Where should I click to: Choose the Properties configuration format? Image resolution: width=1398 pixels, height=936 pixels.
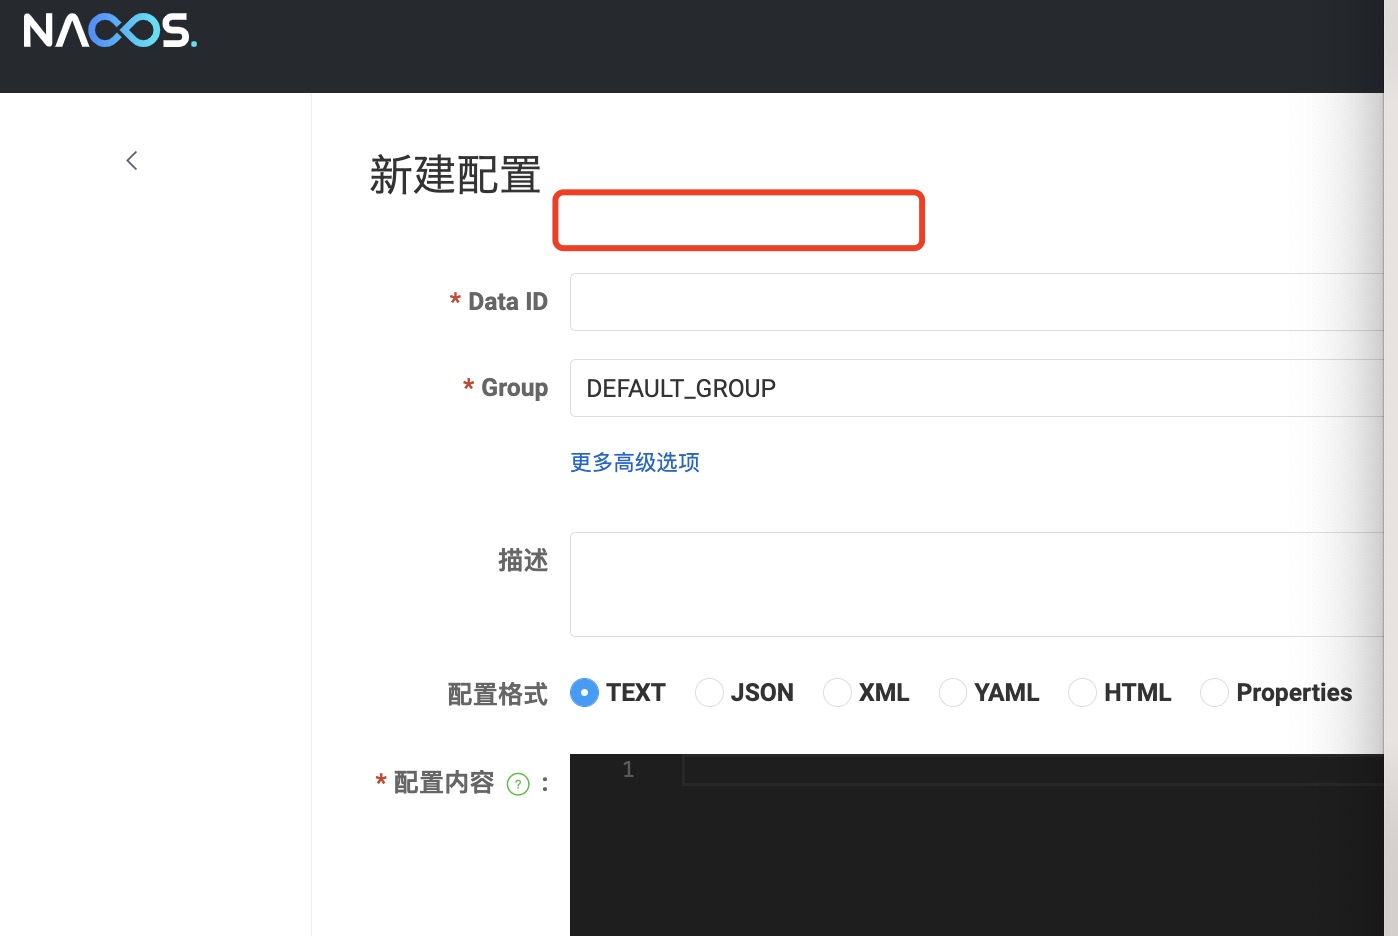[x=1214, y=692]
